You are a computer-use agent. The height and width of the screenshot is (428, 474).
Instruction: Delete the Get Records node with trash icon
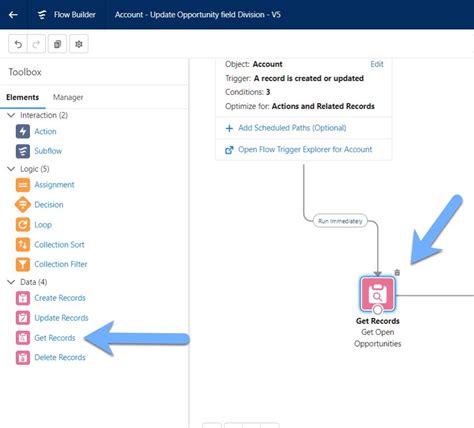tap(397, 272)
